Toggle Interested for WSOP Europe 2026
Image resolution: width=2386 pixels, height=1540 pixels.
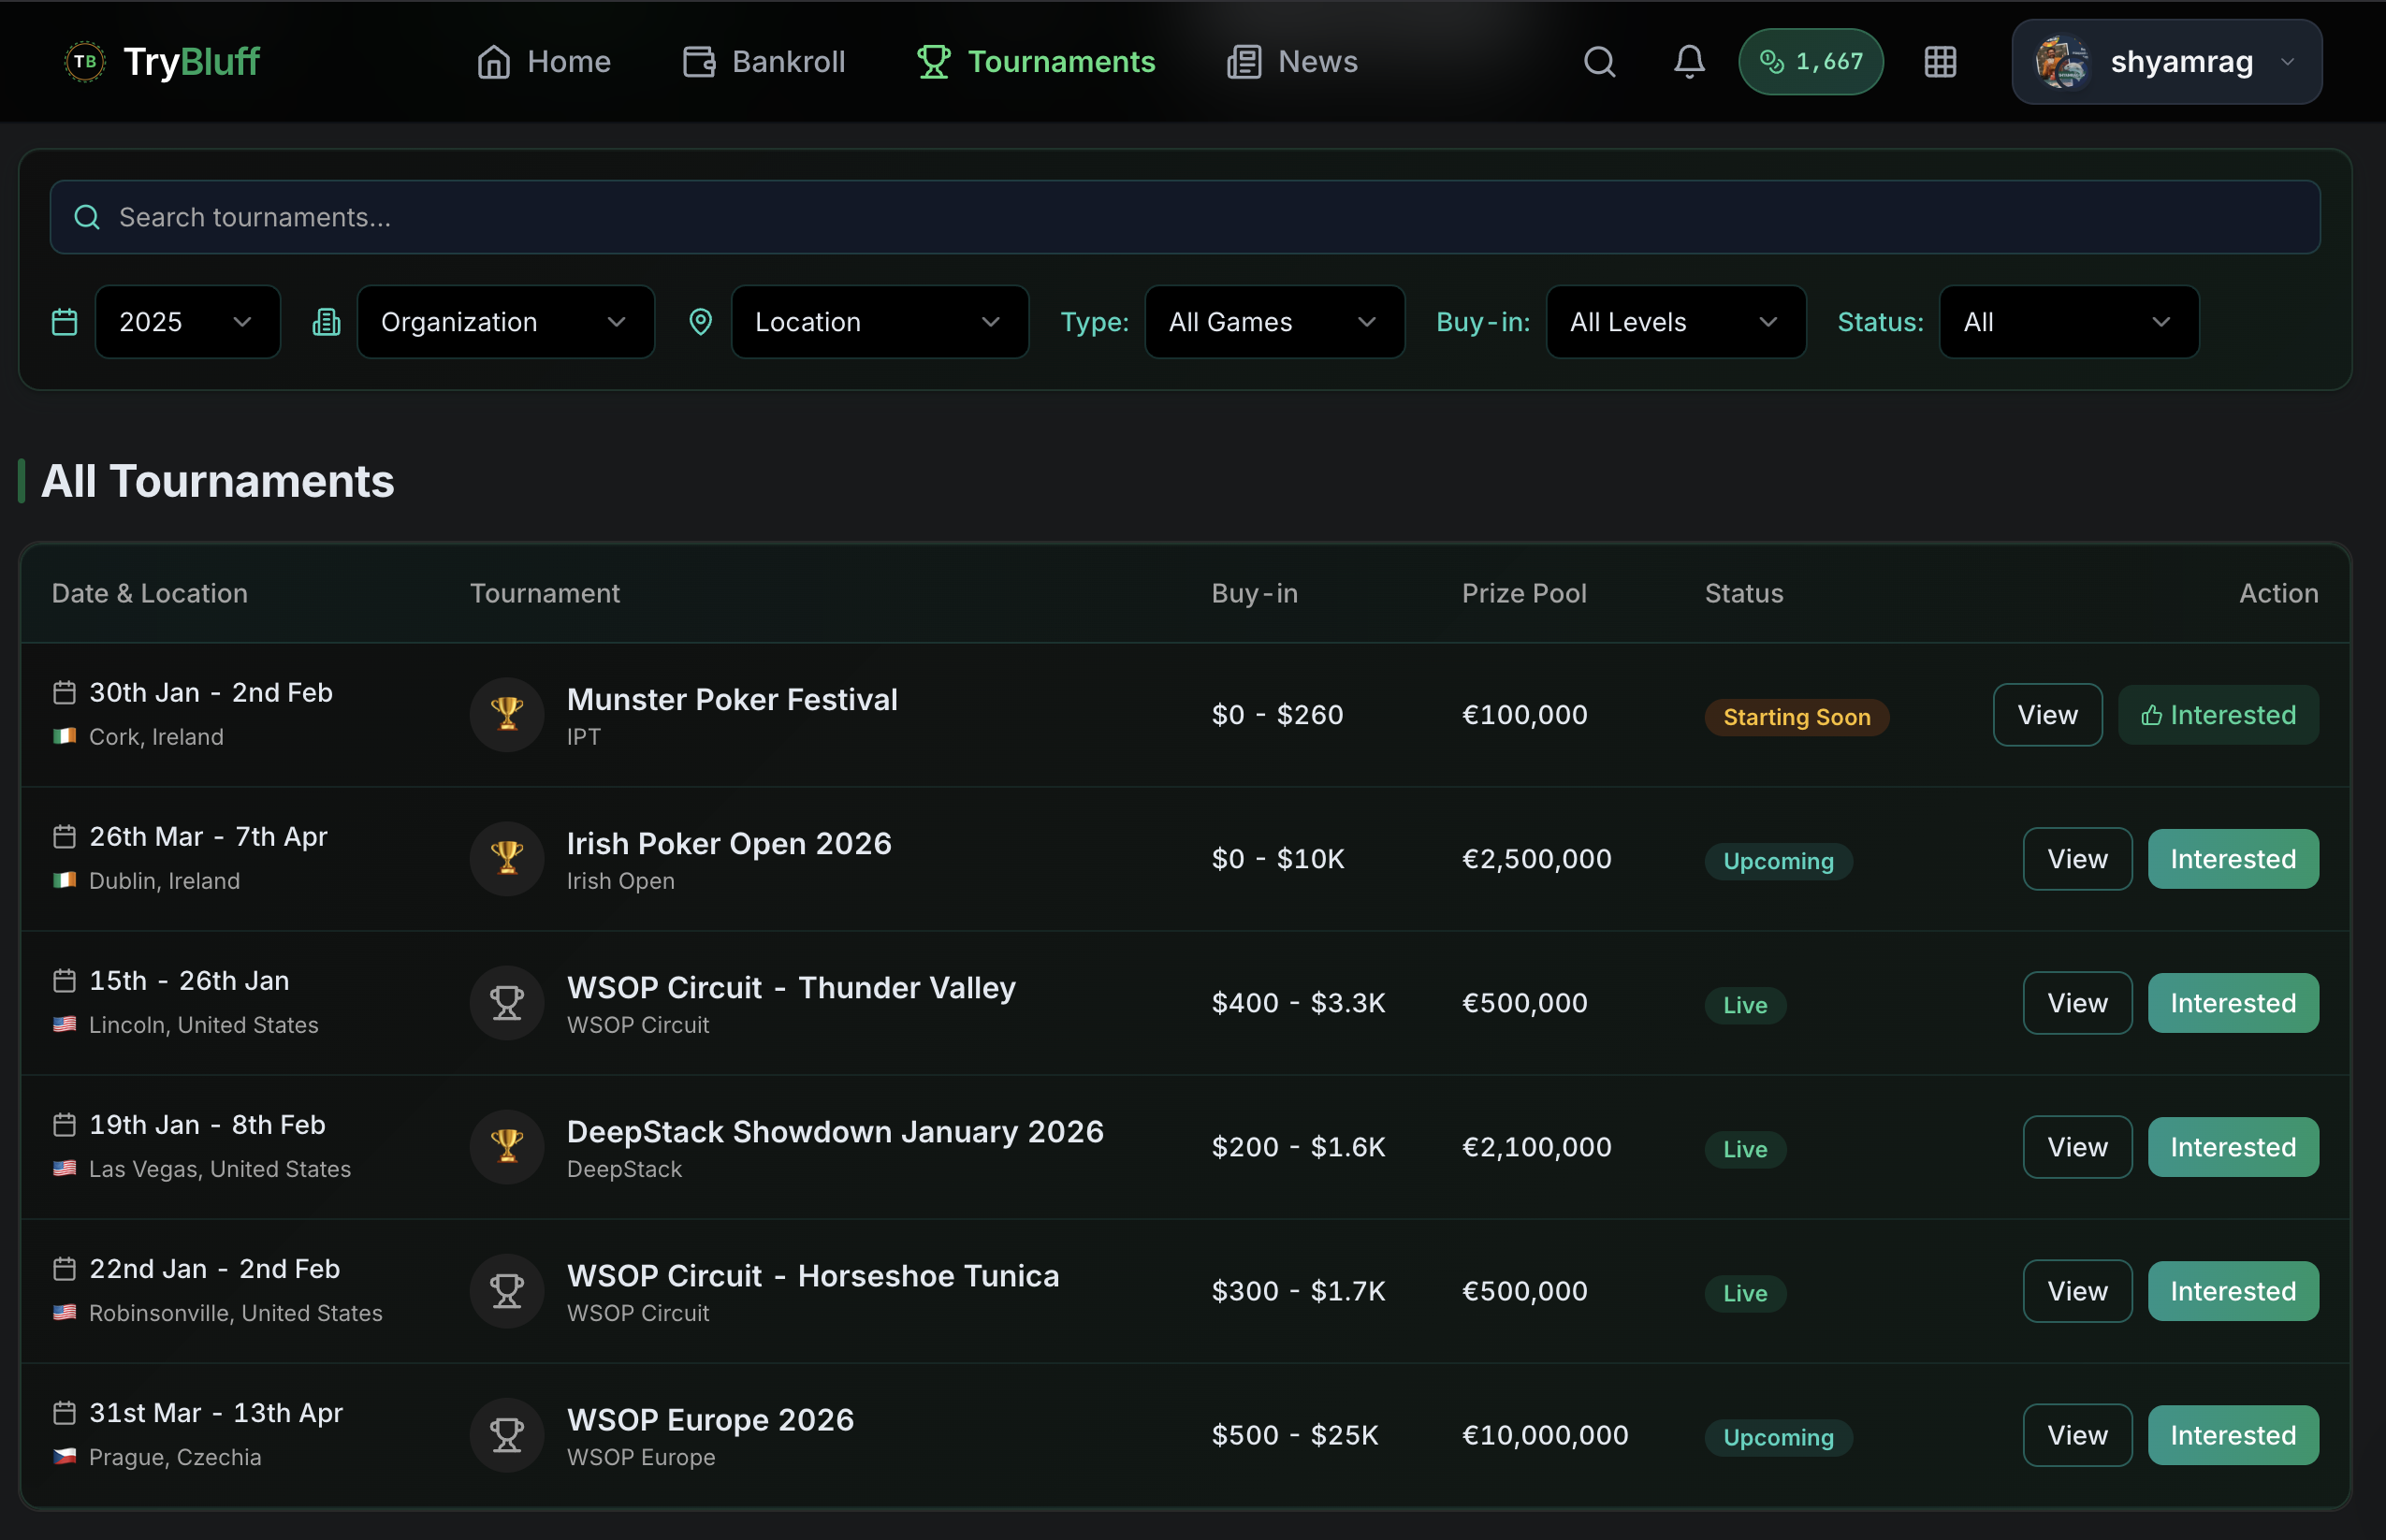[x=2233, y=1434]
